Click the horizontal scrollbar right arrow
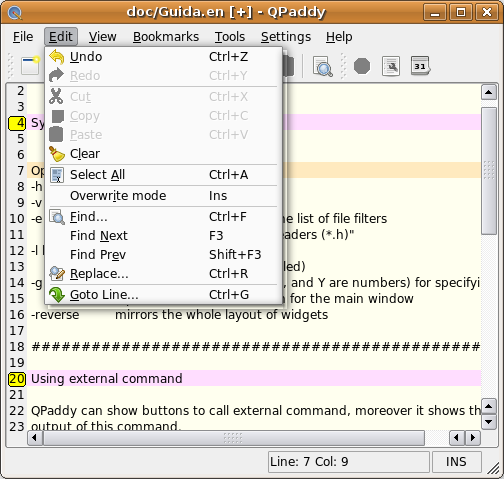 [x=472, y=438]
